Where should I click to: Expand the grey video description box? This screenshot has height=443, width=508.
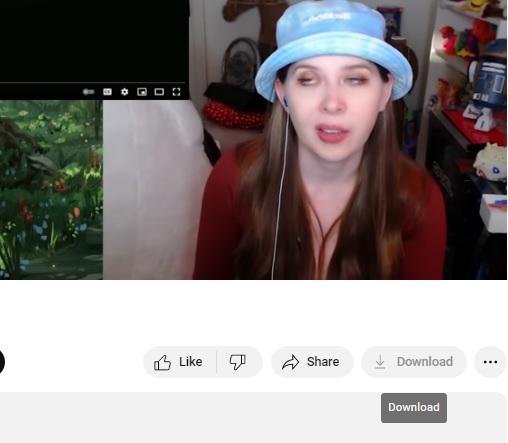[253, 417]
